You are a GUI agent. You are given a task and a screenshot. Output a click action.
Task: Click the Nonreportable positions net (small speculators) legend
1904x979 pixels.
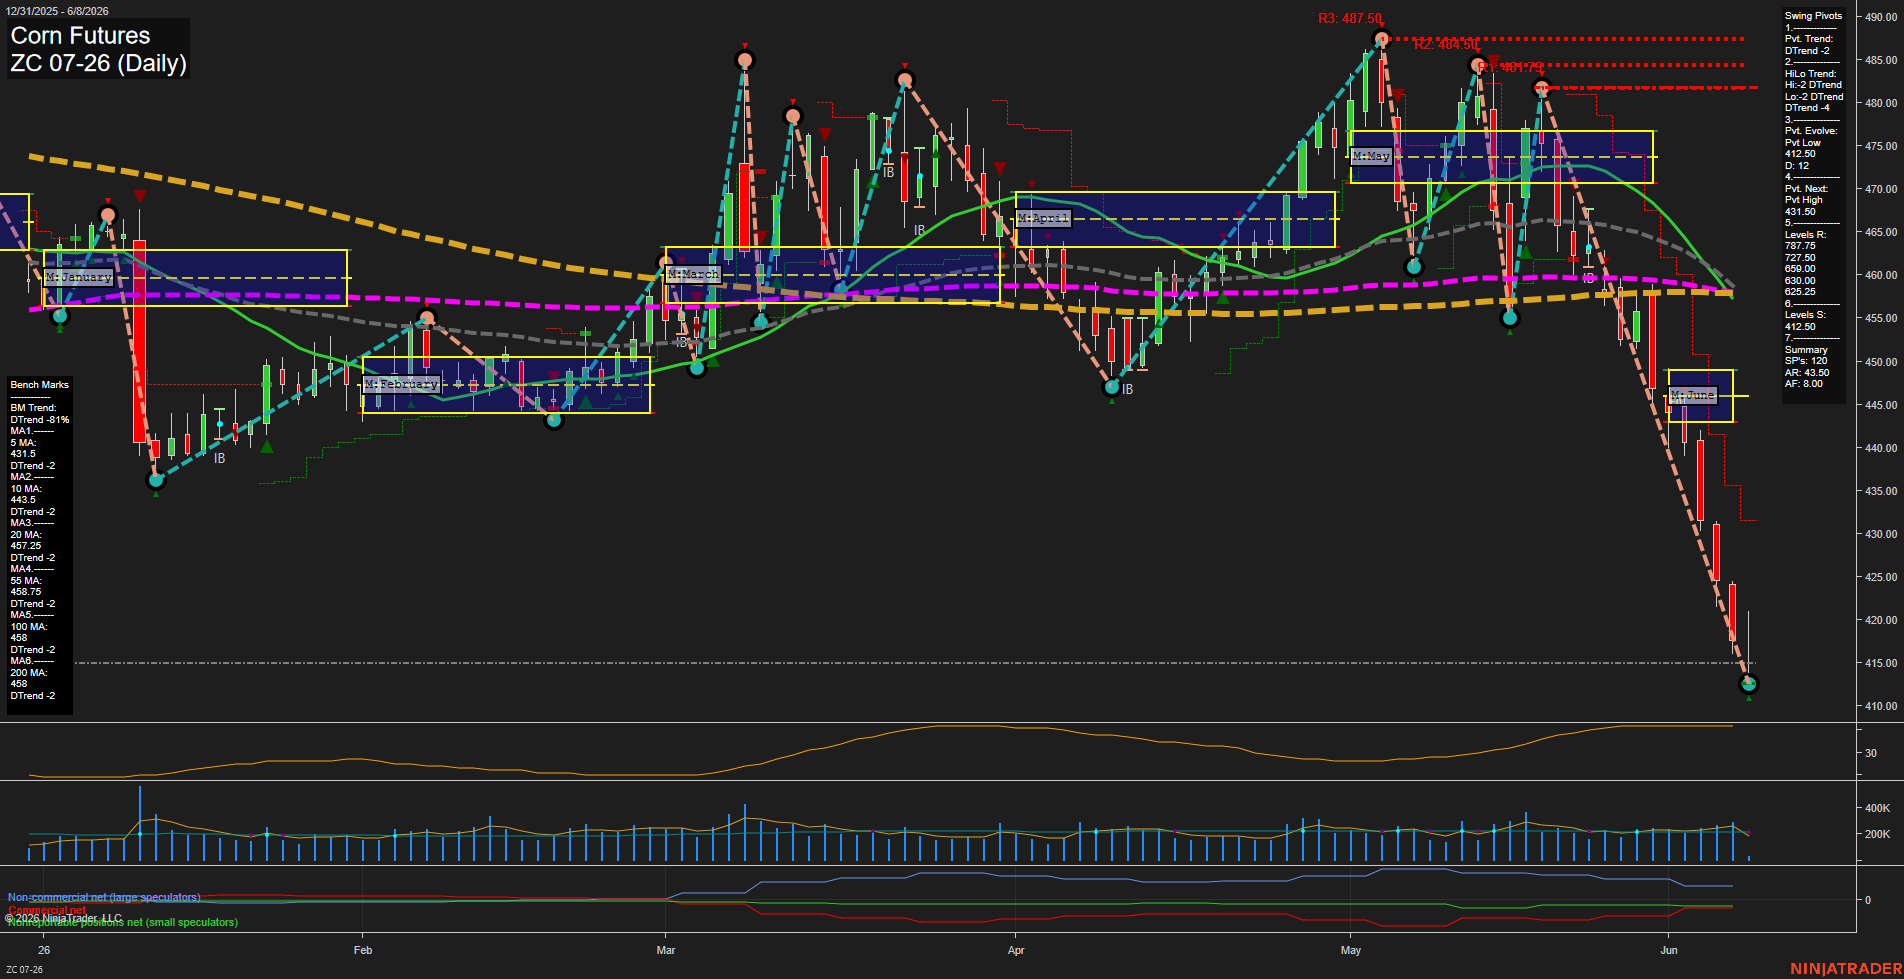[123, 922]
